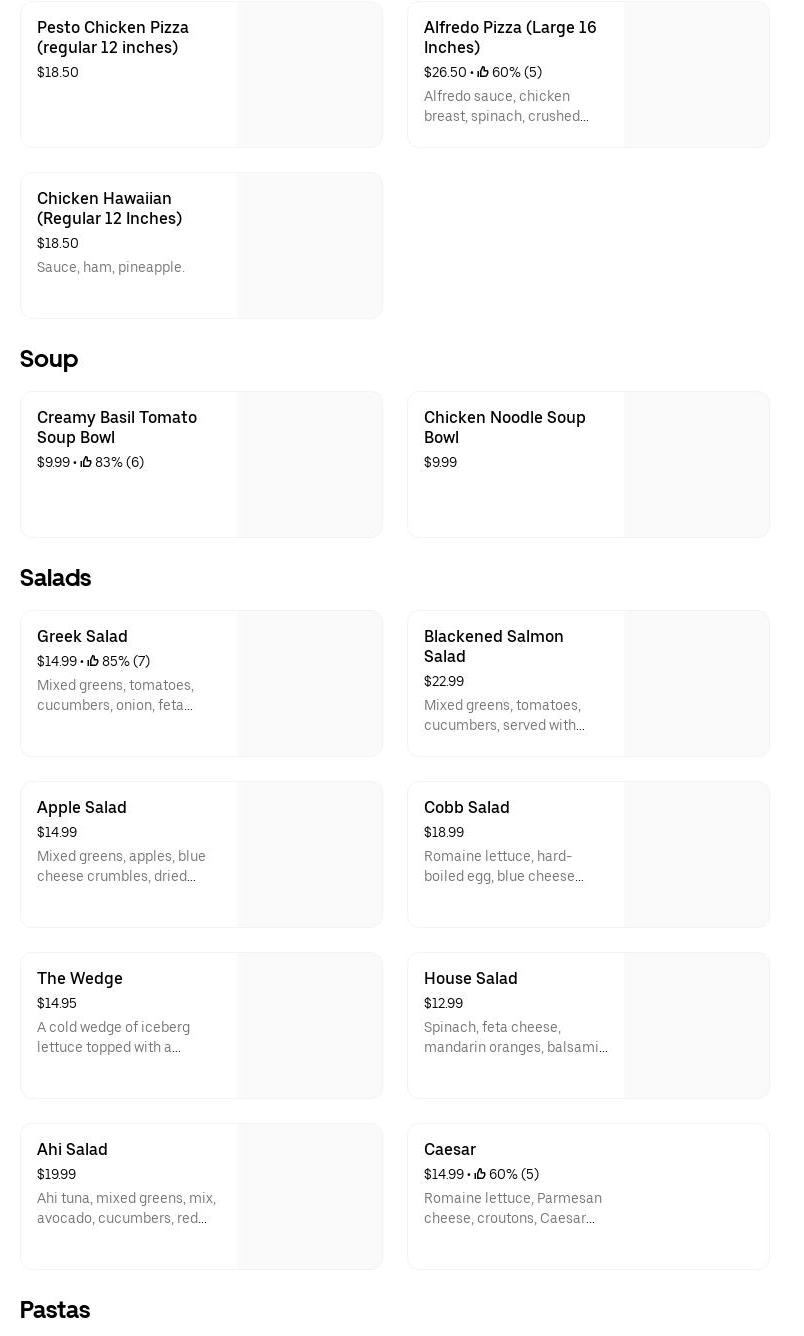The image size is (804, 1336).
Task: Select the Cobb Salad item name
Action: pos(467,807)
